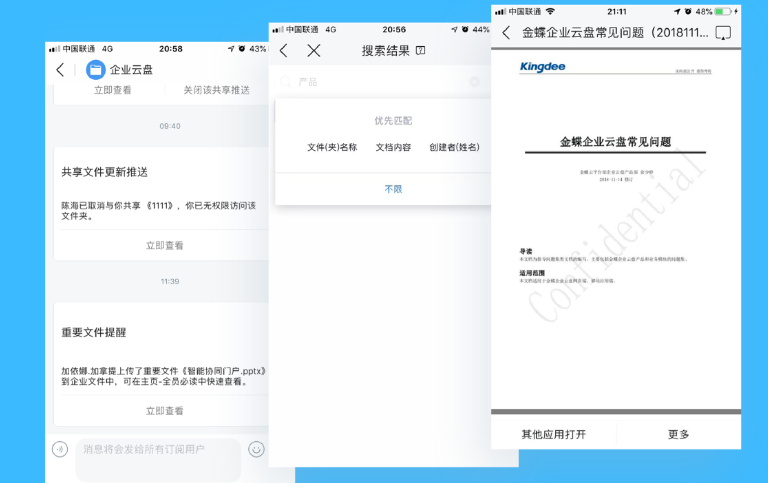The width and height of the screenshot is (768, 483).
Task: Tap the voice input icon beside message box
Action: coord(60,449)
